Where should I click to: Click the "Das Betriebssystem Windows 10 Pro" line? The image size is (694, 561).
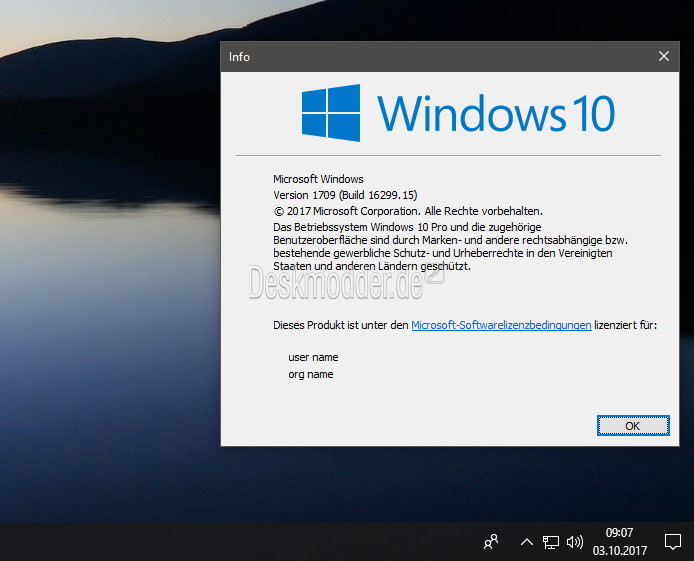[407, 227]
